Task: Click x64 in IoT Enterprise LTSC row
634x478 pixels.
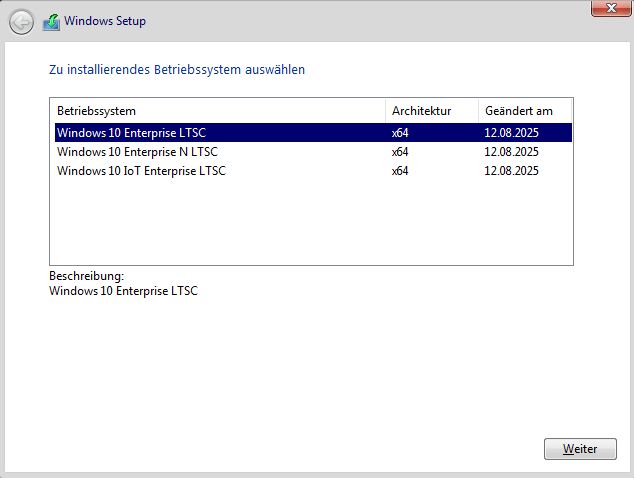Action: tap(400, 171)
